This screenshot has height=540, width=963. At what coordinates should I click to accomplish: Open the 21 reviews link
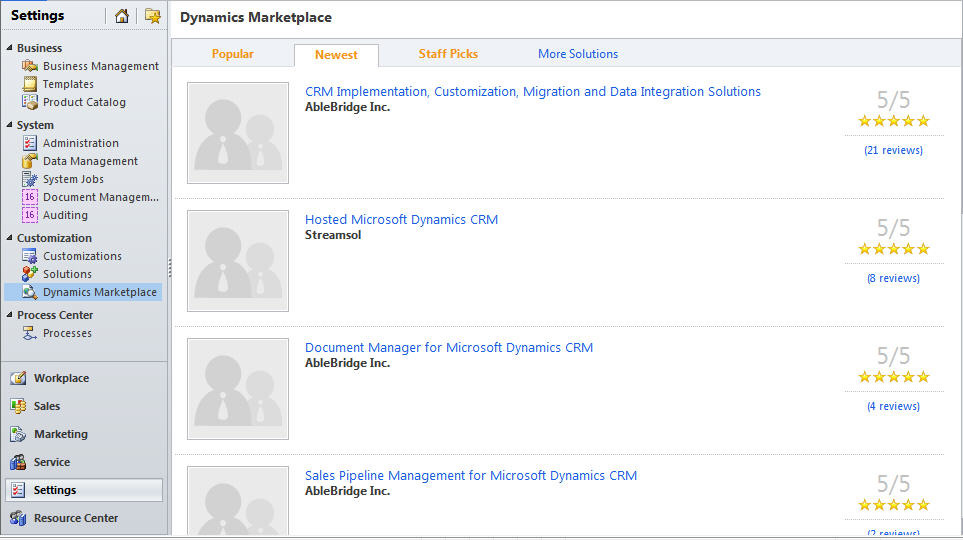click(x=893, y=150)
